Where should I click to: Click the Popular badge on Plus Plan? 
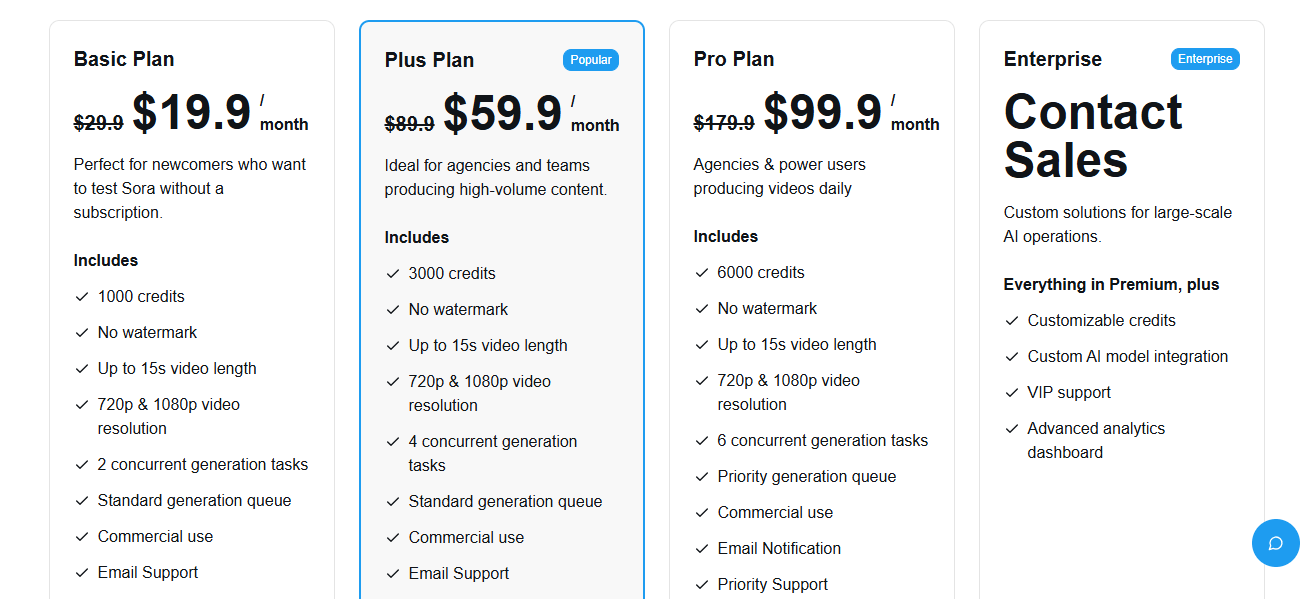coord(591,59)
